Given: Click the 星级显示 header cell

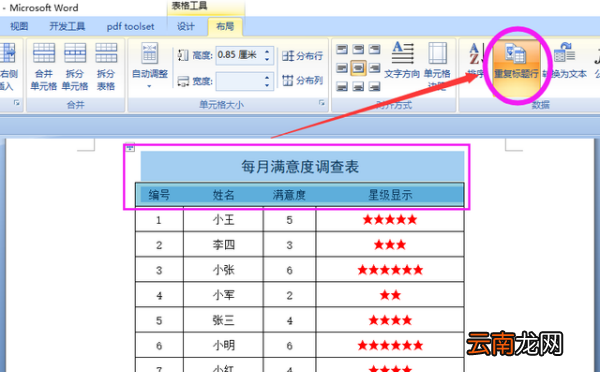Looking at the screenshot, I should pos(390,195).
